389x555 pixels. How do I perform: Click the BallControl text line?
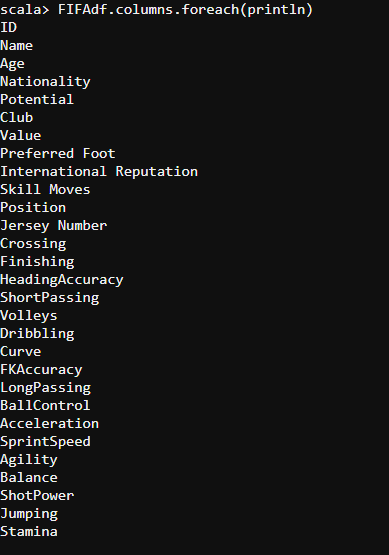point(45,406)
